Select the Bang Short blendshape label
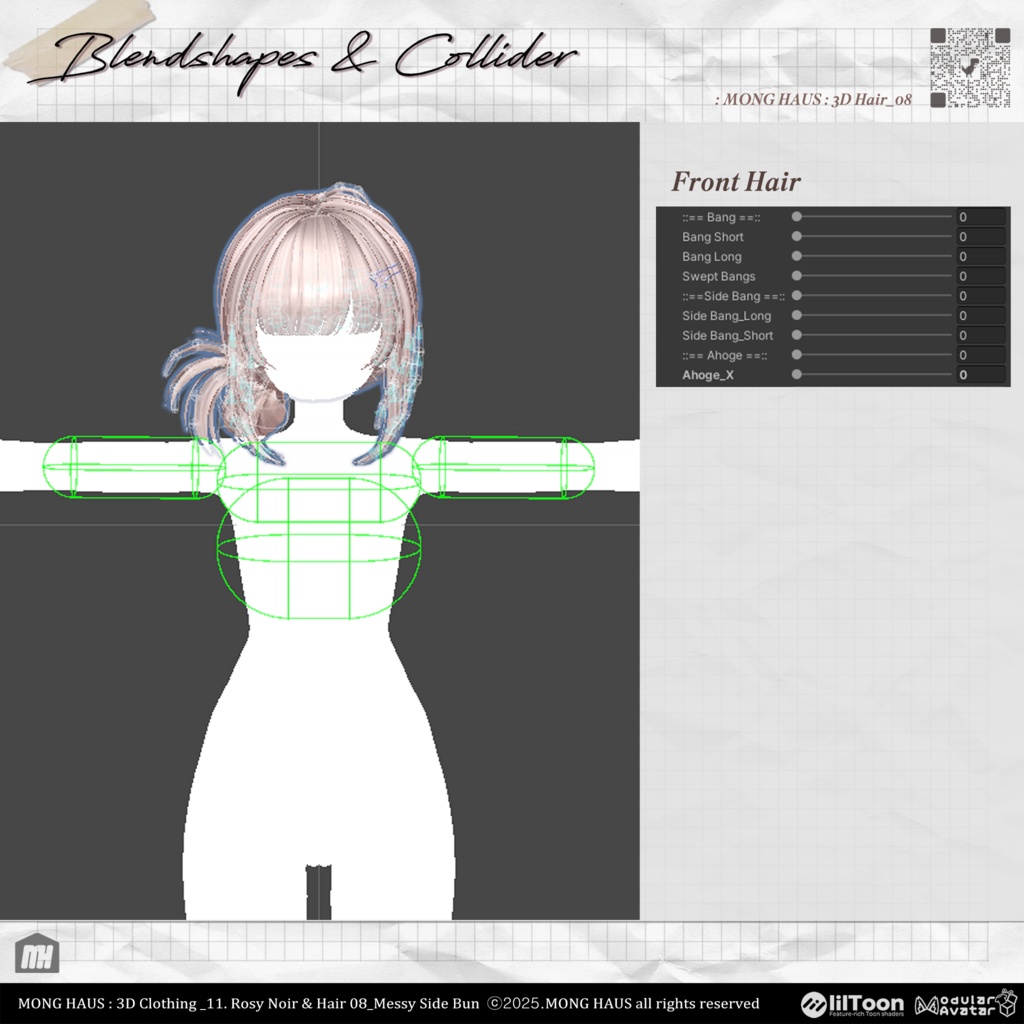This screenshot has height=1024, width=1024. pos(712,237)
